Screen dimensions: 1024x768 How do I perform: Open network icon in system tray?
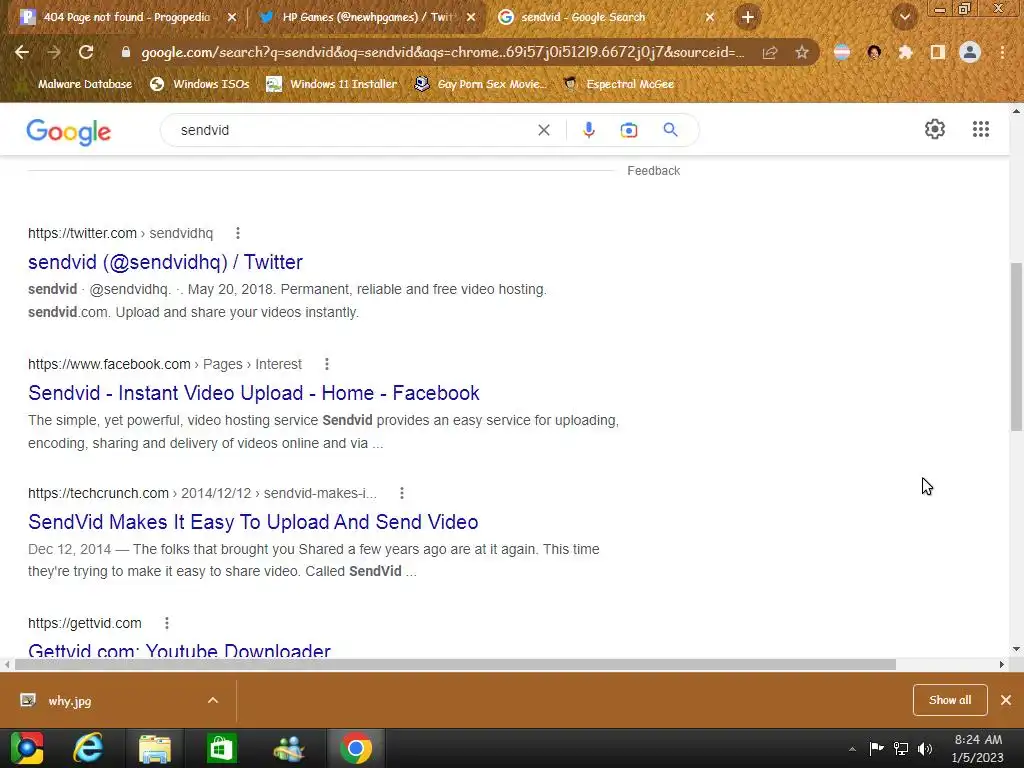point(901,749)
